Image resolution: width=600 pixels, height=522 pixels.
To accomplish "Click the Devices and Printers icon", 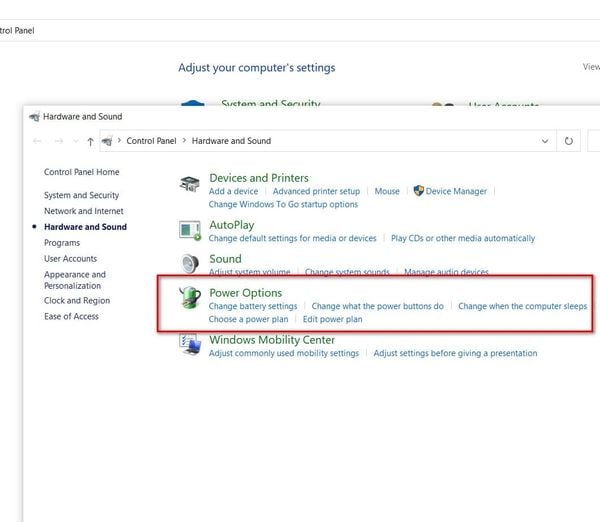I will pyautogui.click(x=189, y=184).
